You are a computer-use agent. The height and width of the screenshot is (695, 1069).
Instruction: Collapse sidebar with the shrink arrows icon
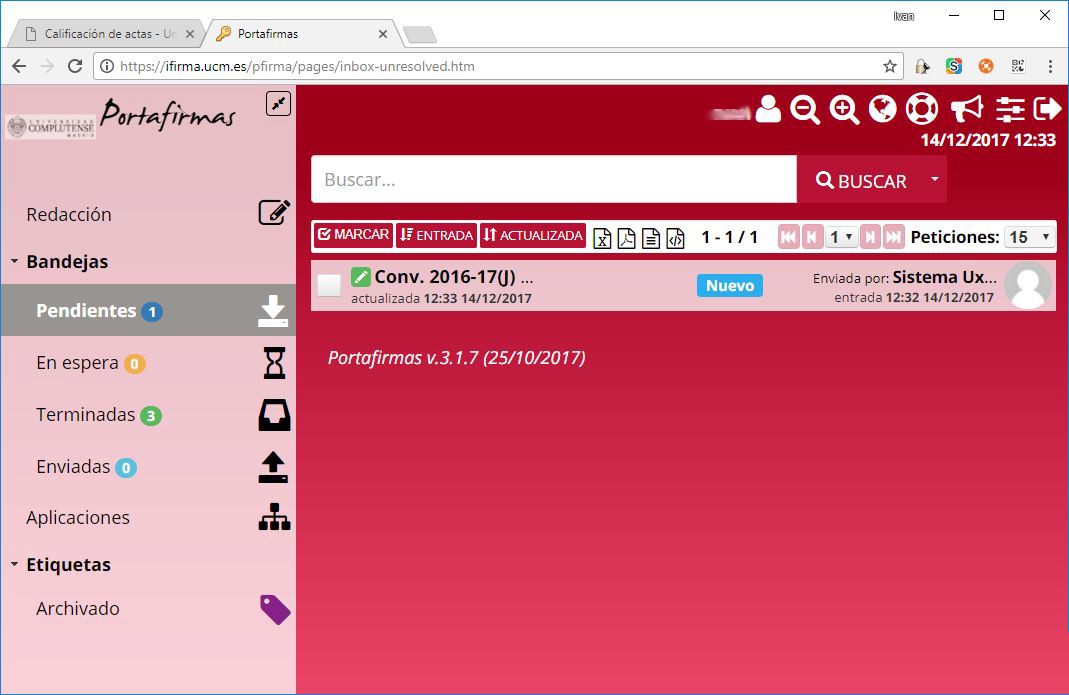pyautogui.click(x=278, y=103)
